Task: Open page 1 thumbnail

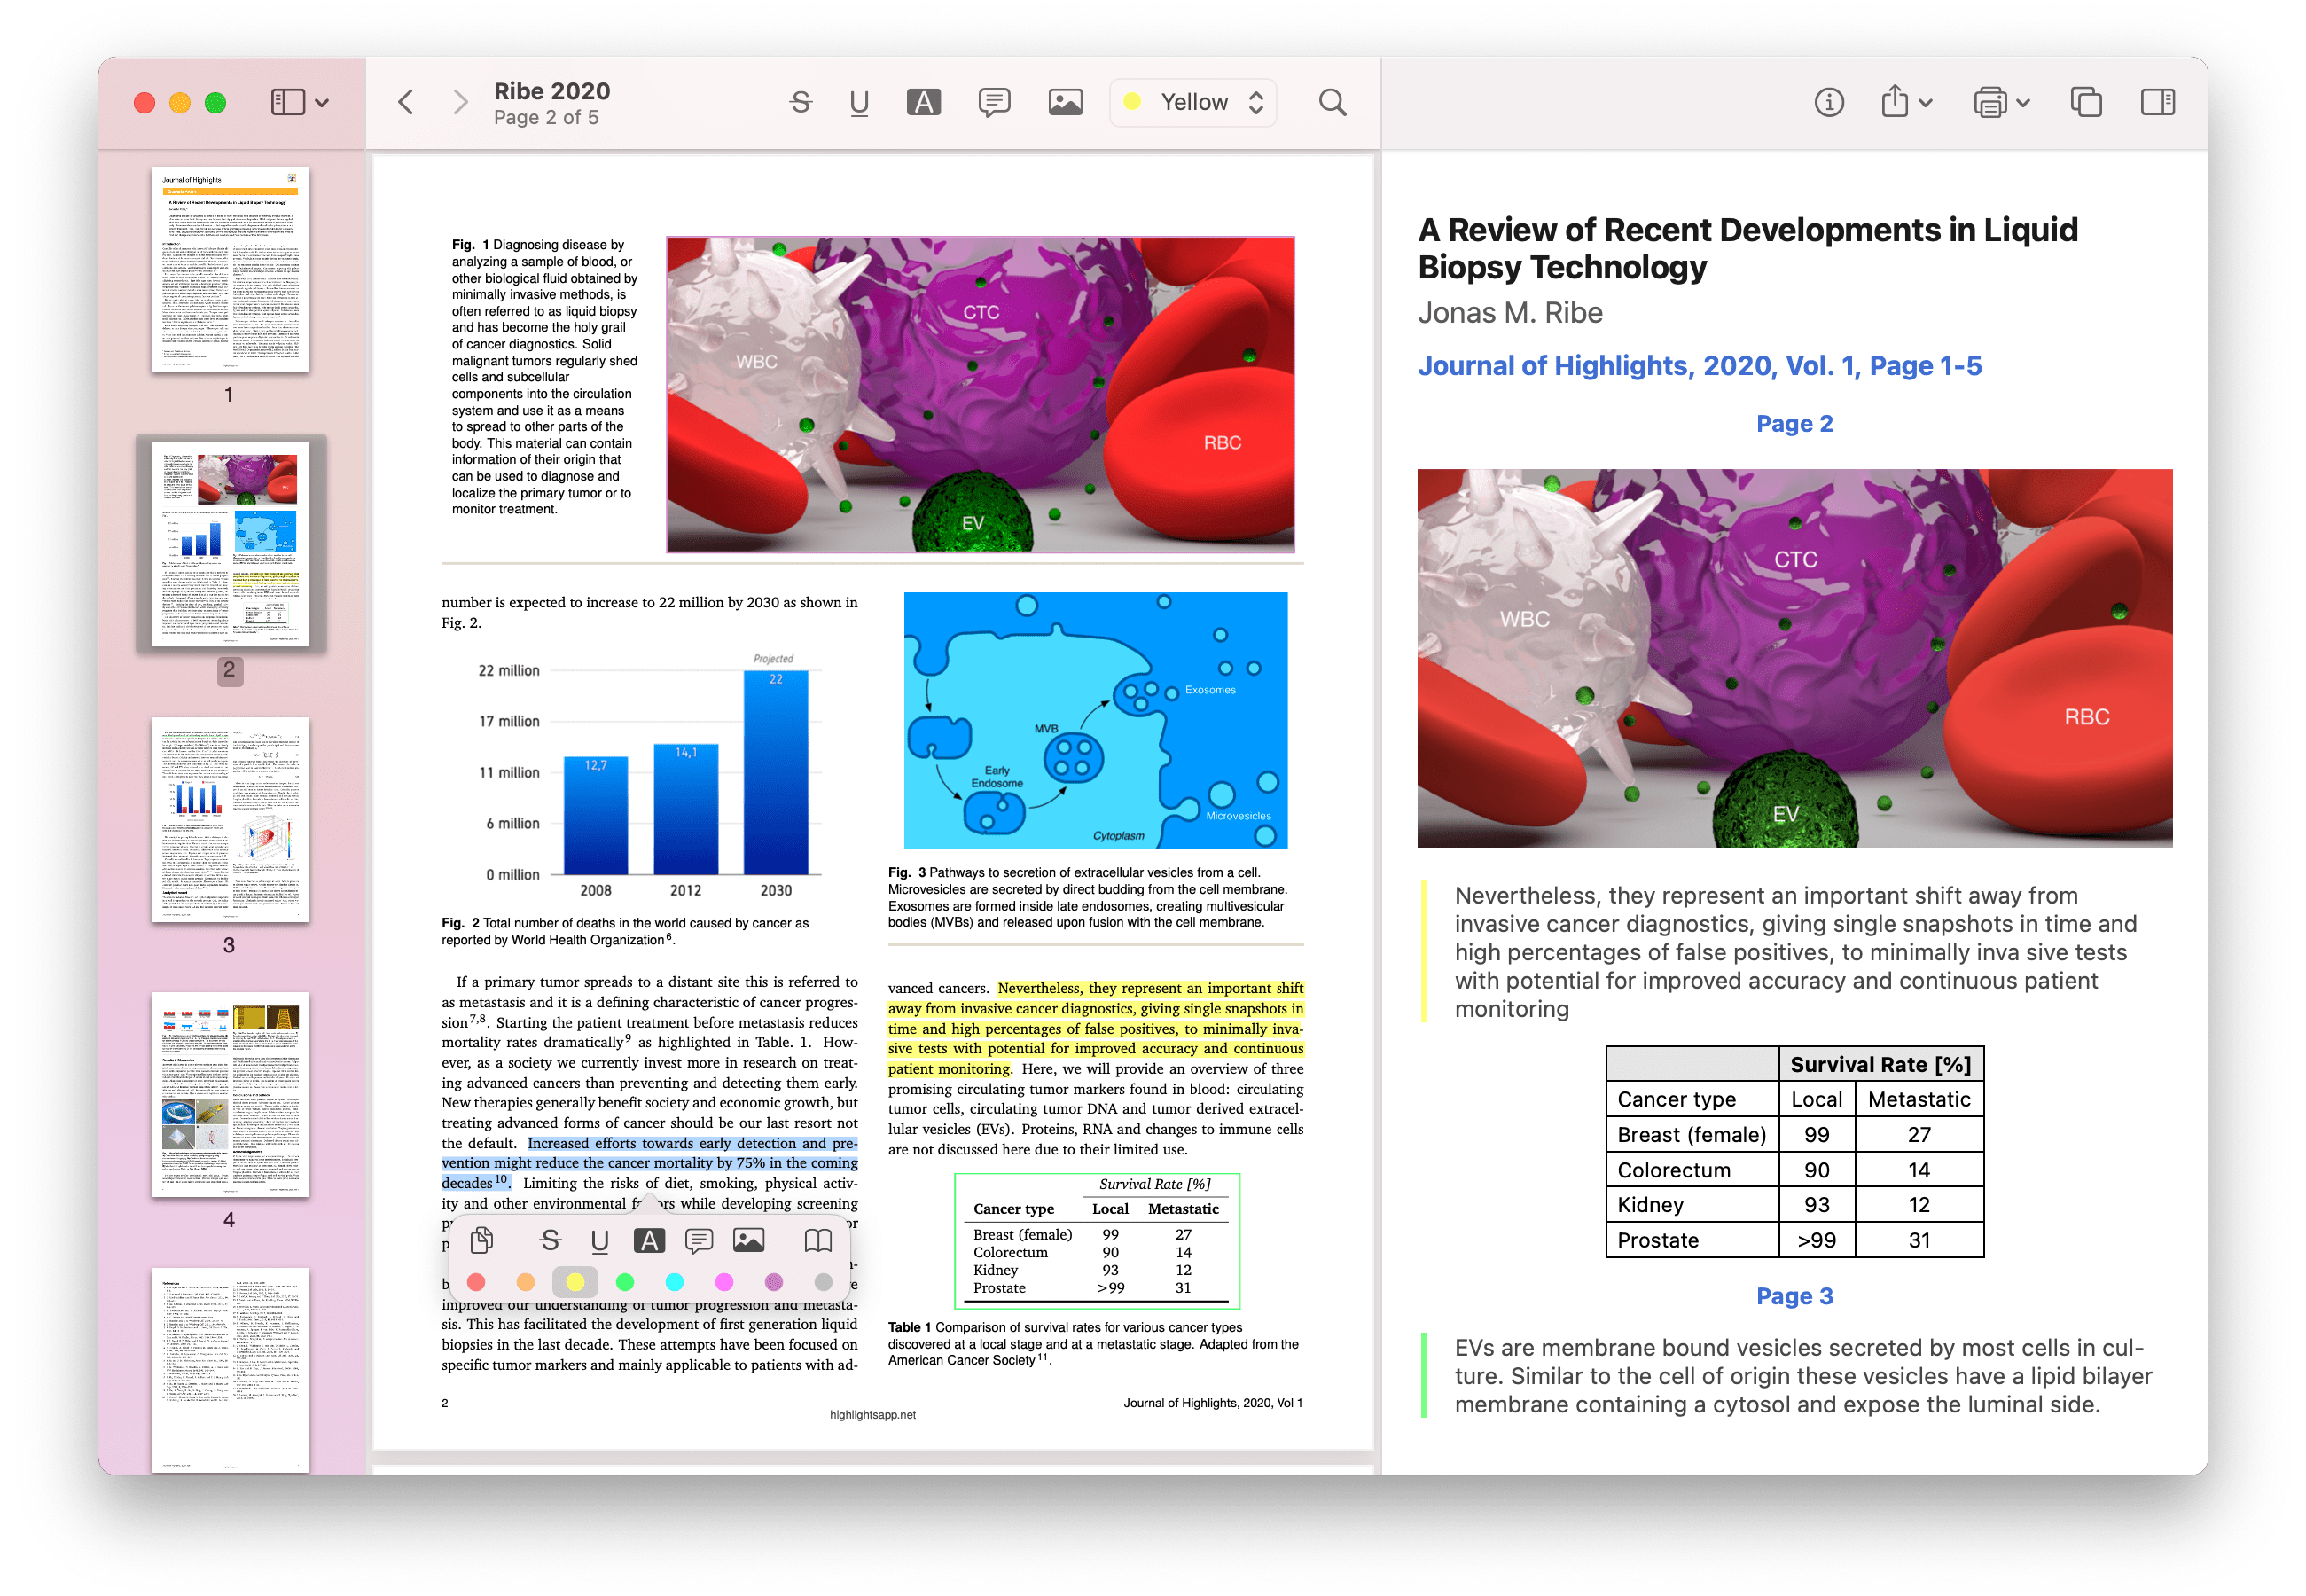Action: (x=230, y=270)
